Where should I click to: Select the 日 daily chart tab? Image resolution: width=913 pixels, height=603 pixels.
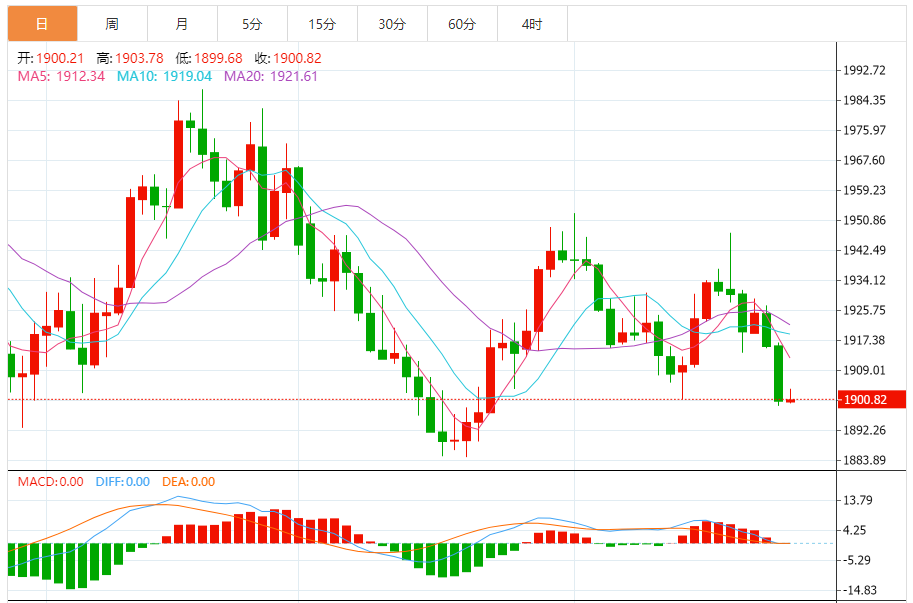43,24
